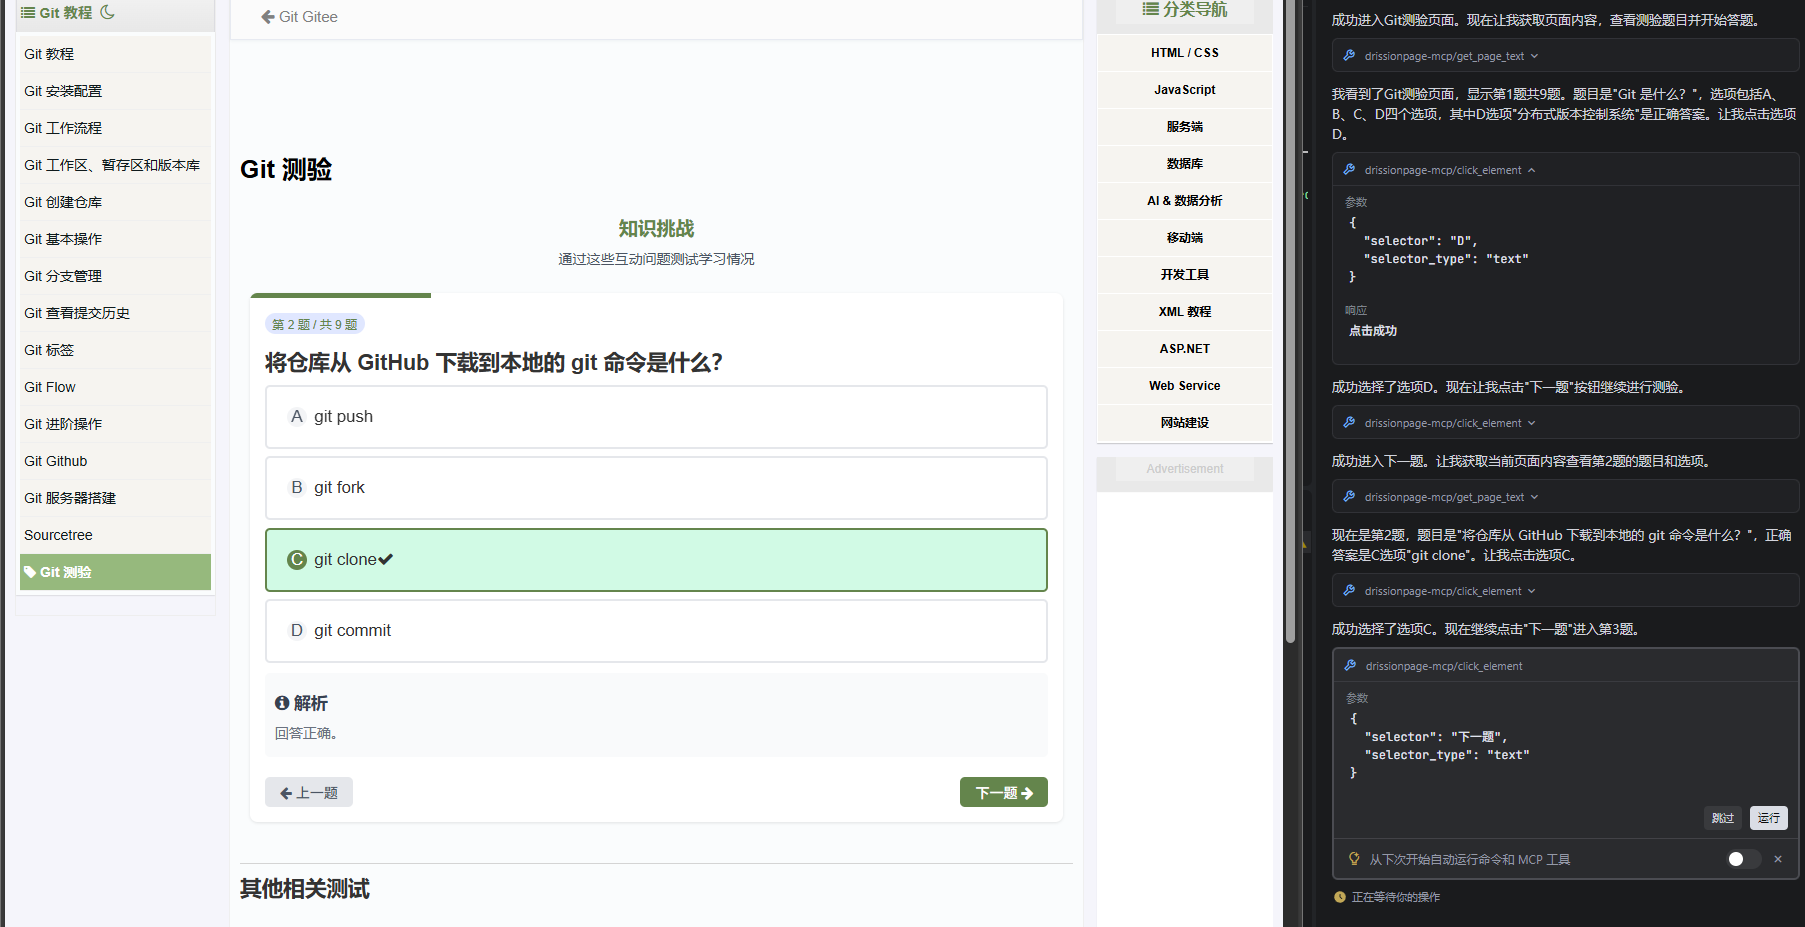The image size is (1805, 927).
Task: Toggle the dark mode moon icon
Action: [108, 12]
